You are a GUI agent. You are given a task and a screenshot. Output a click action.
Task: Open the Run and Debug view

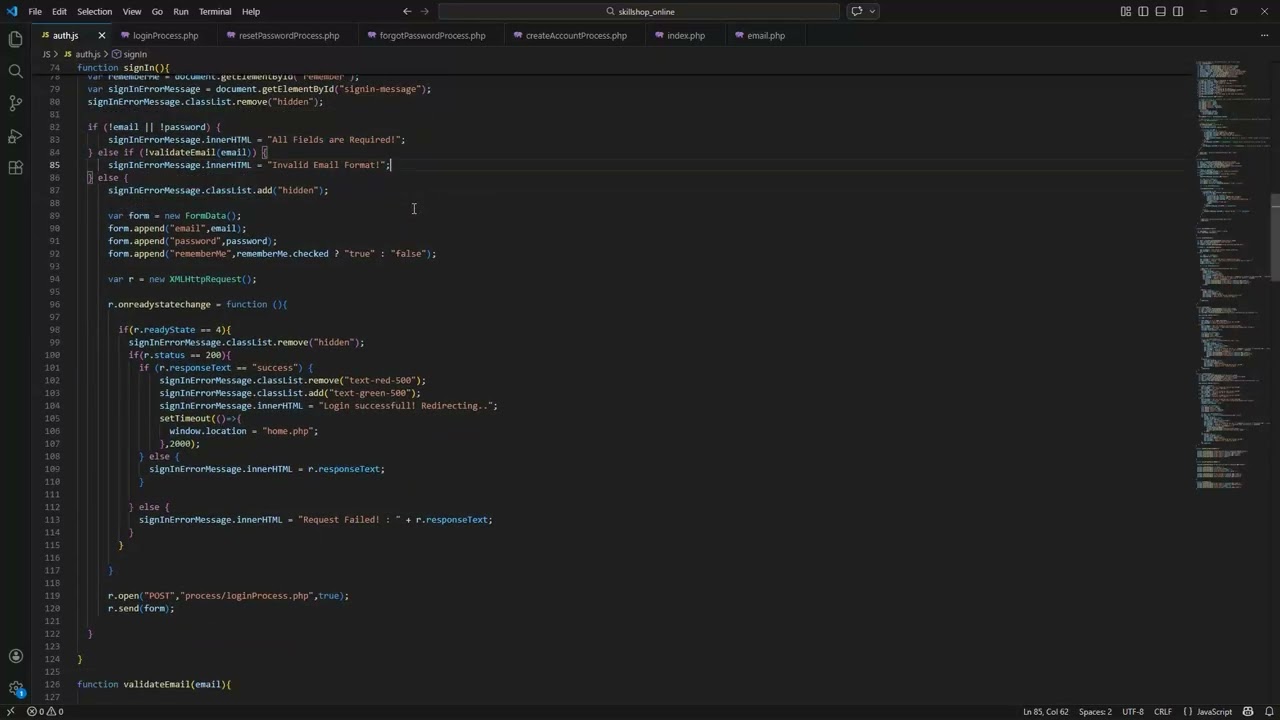[15, 135]
